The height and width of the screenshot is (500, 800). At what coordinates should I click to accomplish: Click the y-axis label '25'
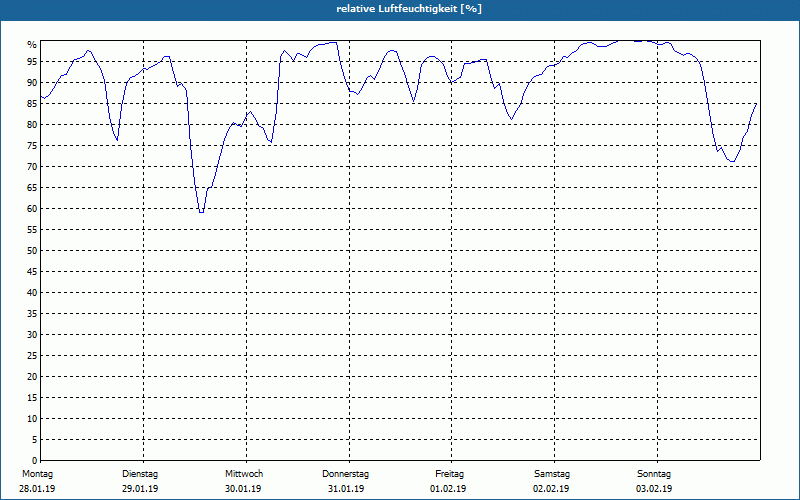click(32, 356)
